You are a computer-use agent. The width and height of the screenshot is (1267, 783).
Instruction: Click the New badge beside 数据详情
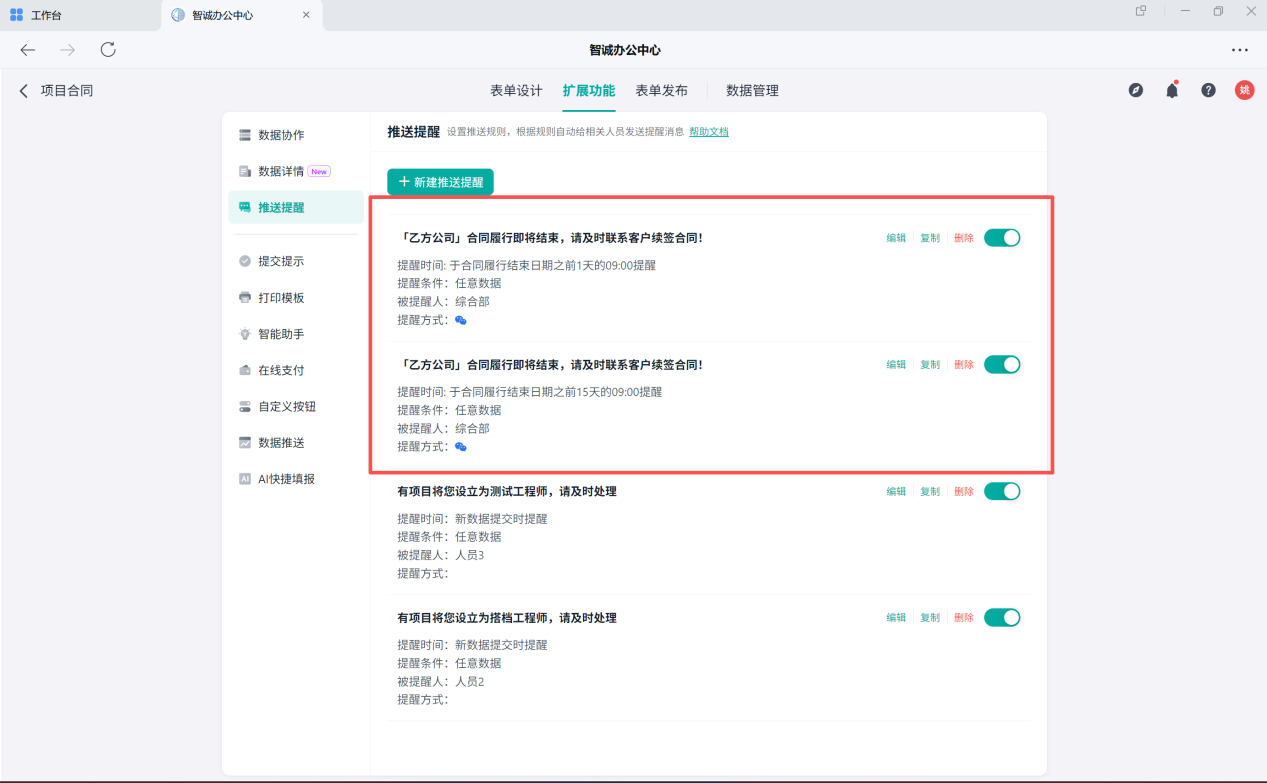click(319, 172)
